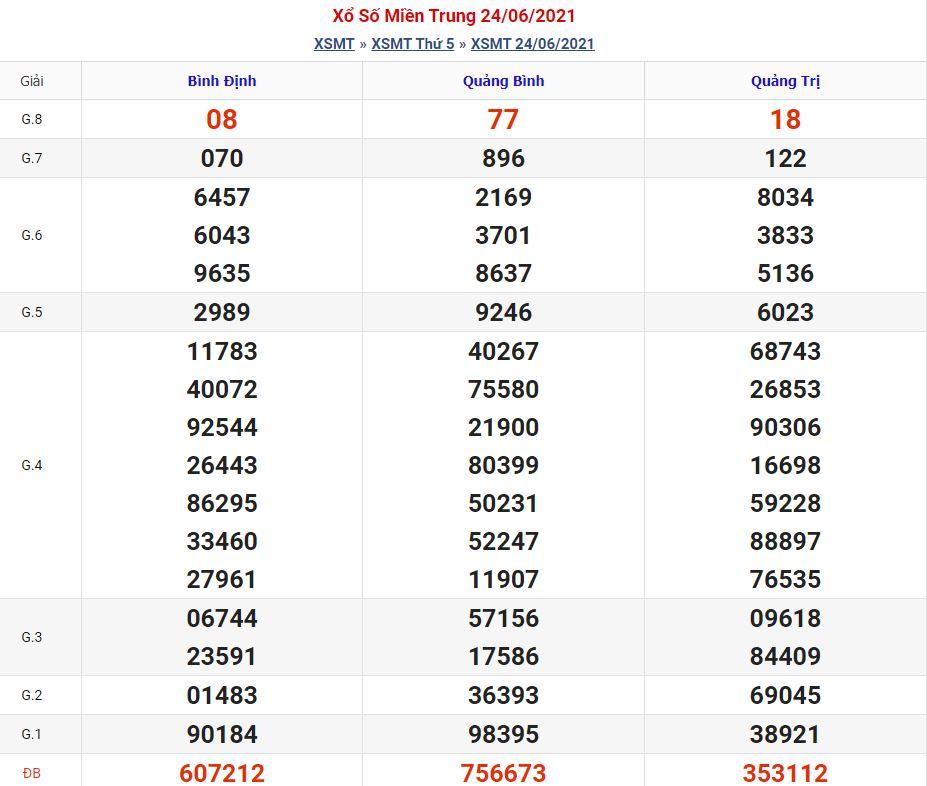Click the G.1 number 98395

pos(503,734)
